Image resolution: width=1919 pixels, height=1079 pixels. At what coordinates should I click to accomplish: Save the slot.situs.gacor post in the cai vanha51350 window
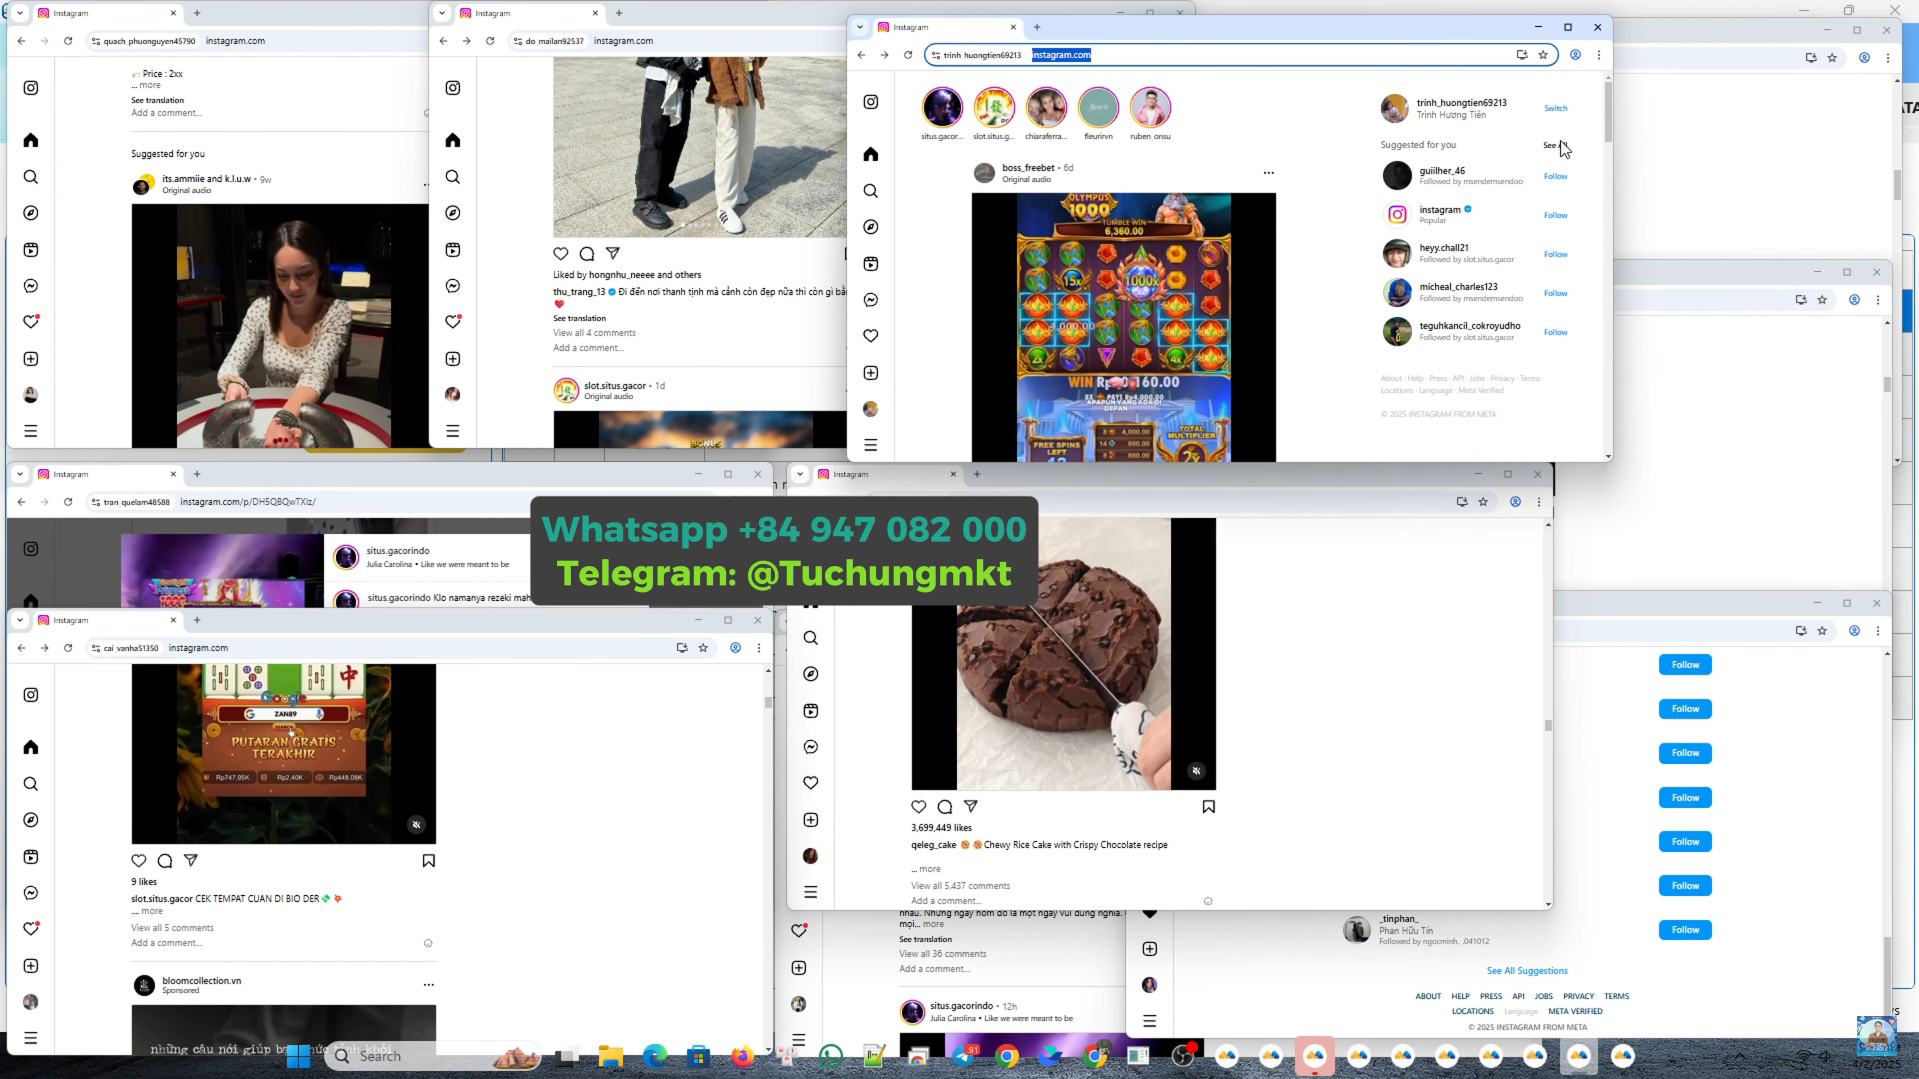[429, 861]
